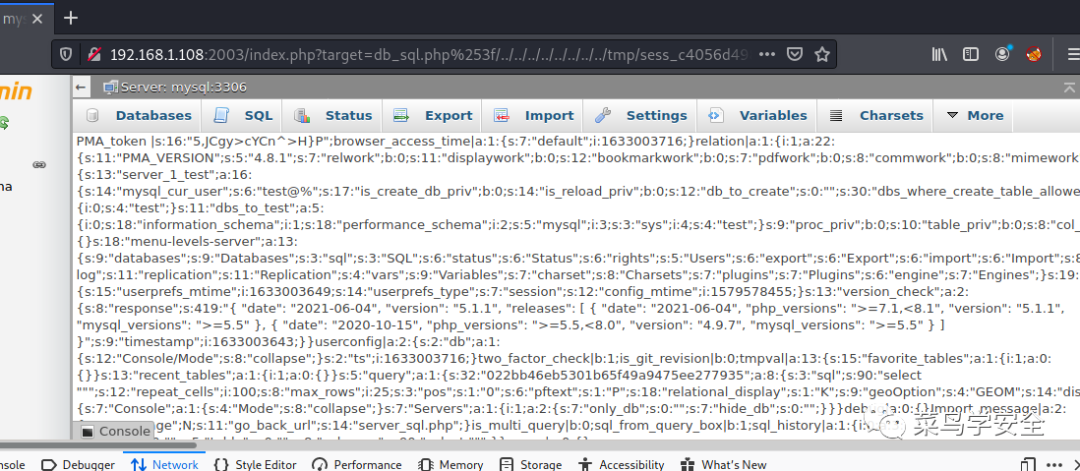Screen dimensions: 1080x471
Task: Open the What's New devtools tab
Action: coord(724,465)
